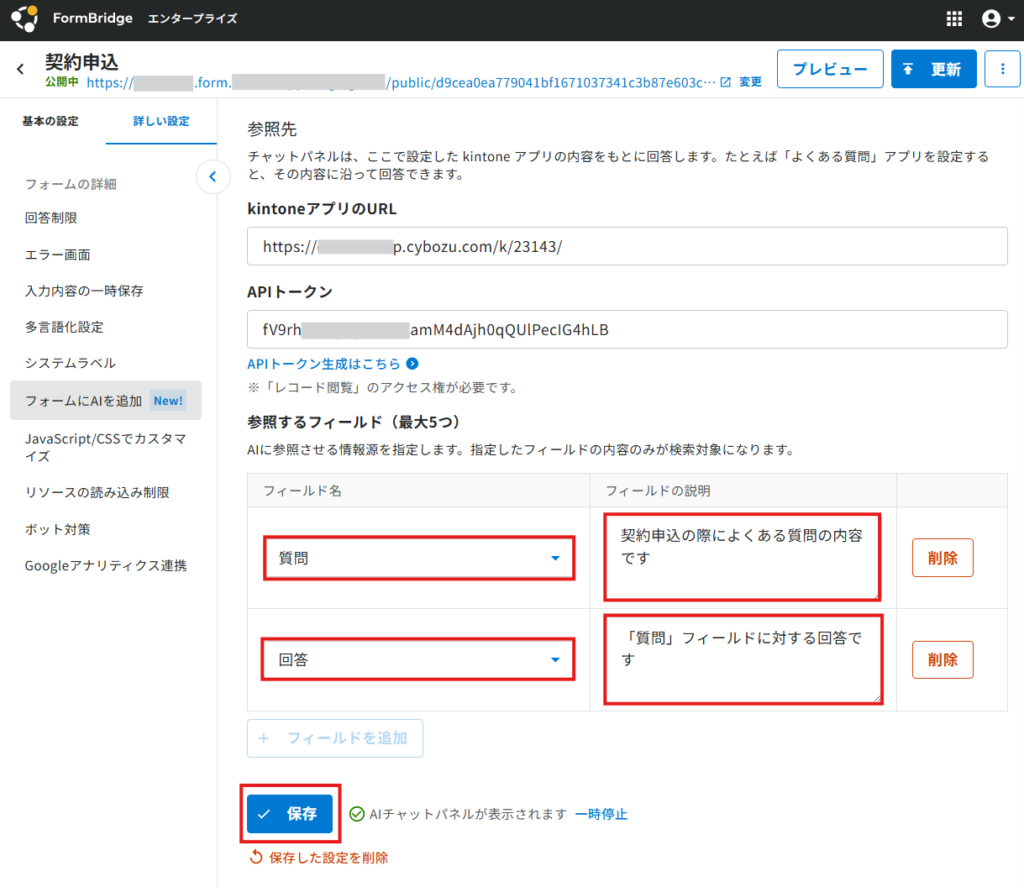This screenshot has height=887, width=1024.
Task: Open 回答制限 settings in the sidebar
Action: 51,218
